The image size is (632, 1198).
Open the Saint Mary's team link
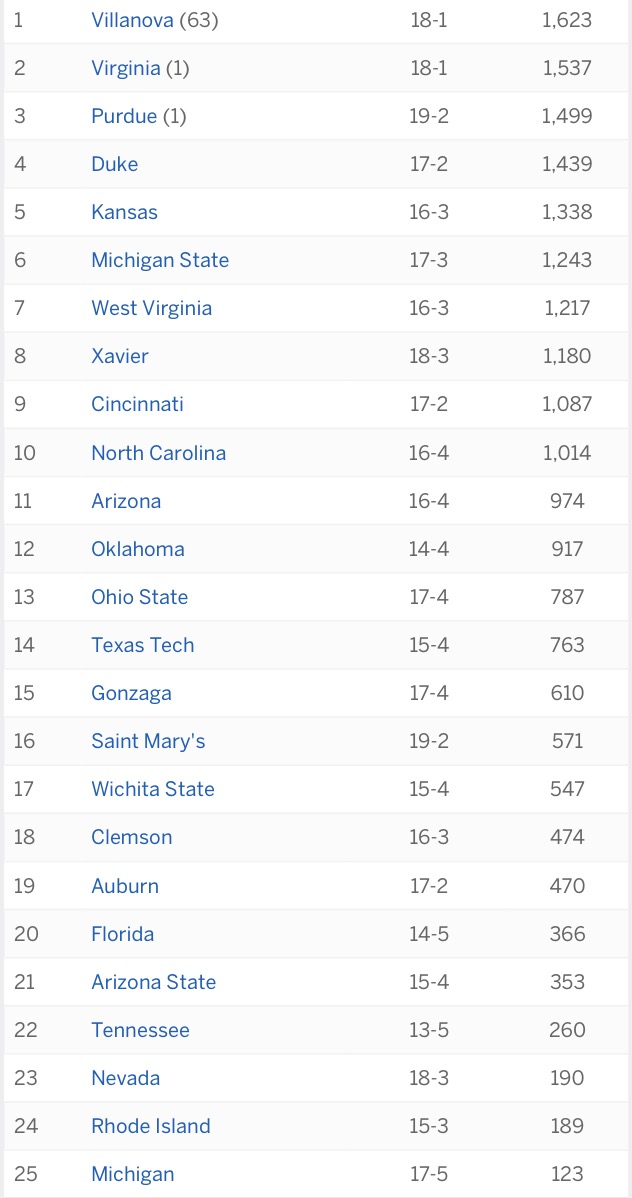[148, 741]
